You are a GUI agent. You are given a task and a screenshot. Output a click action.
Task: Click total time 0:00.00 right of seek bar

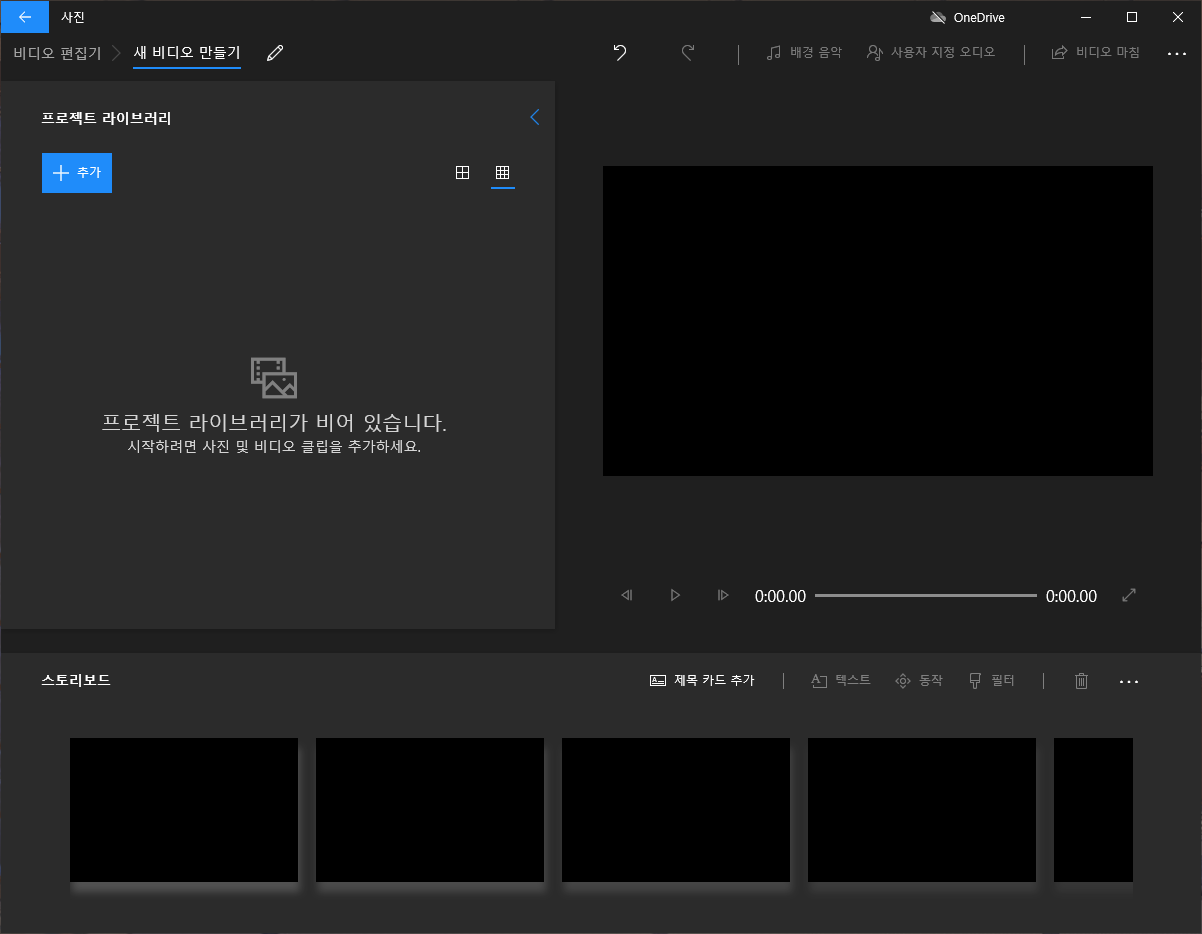coord(1071,596)
